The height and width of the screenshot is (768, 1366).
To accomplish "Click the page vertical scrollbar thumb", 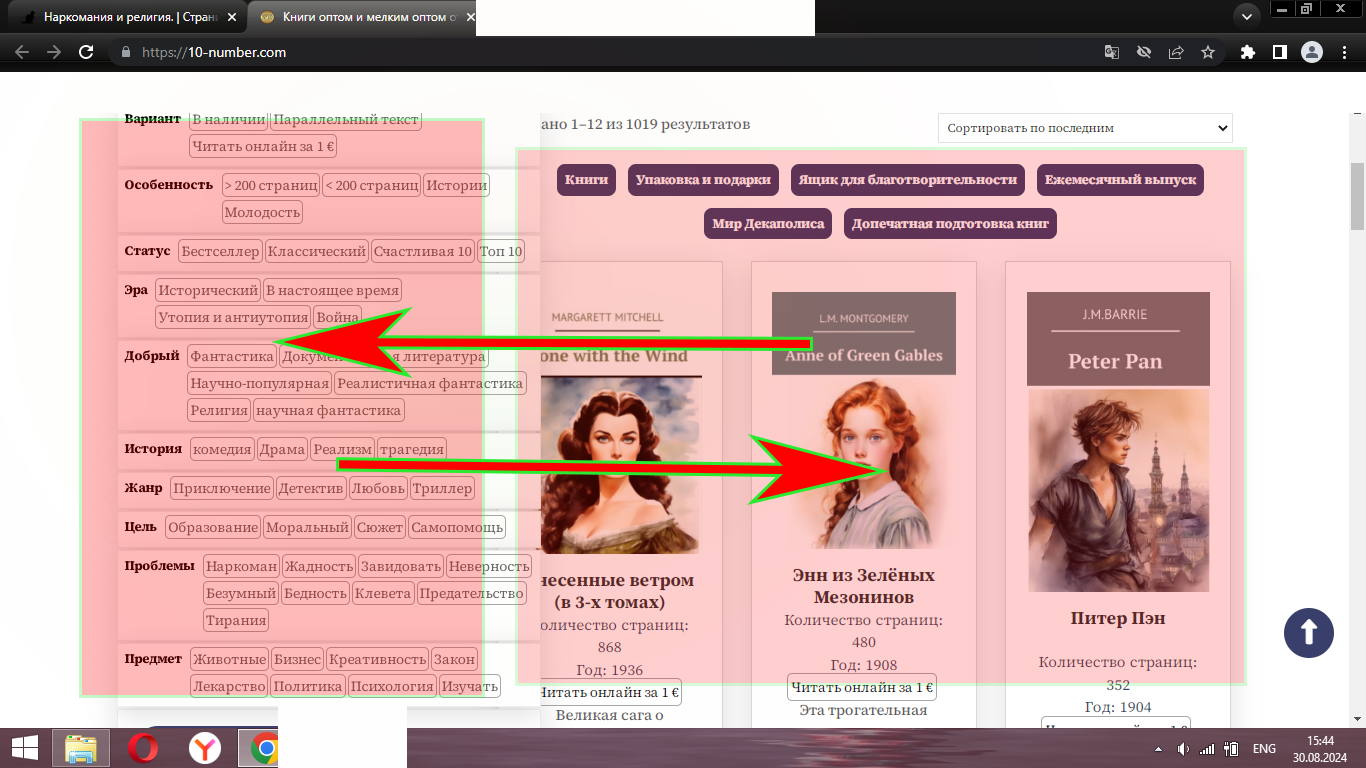I will [1357, 195].
